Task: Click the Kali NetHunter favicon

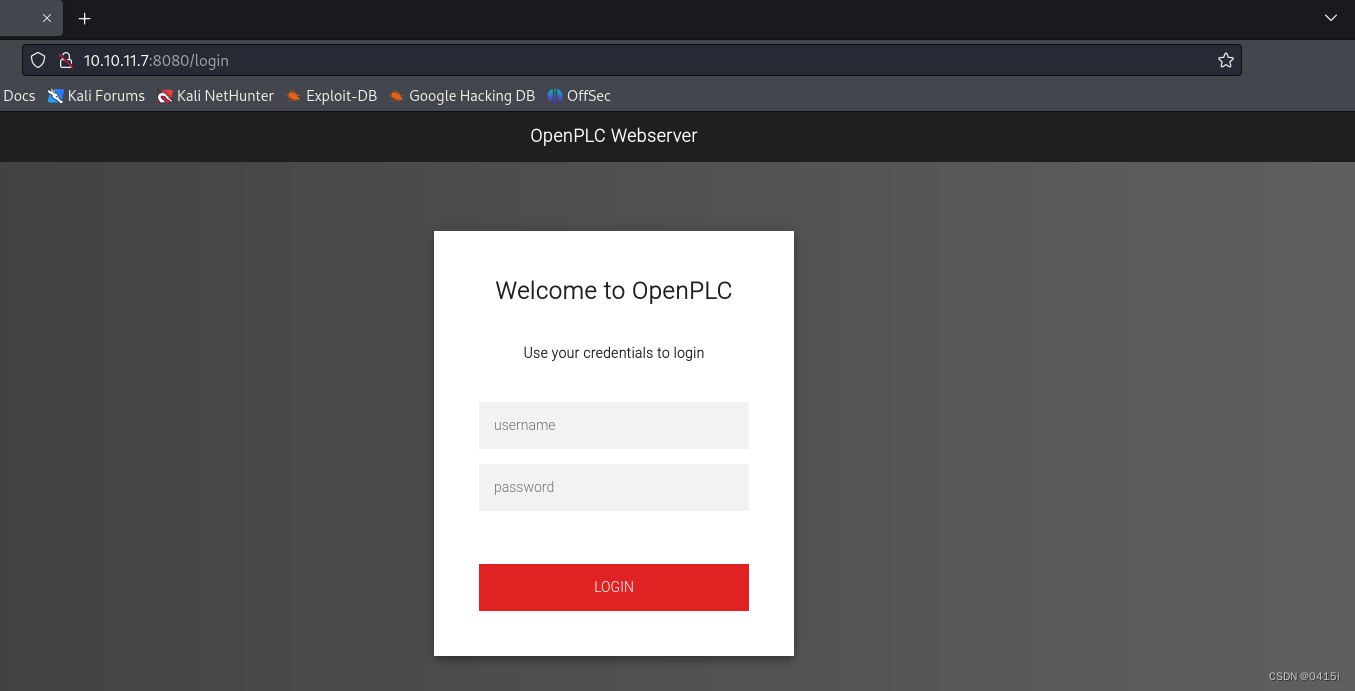Action: pyautogui.click(x=165, y=96)
